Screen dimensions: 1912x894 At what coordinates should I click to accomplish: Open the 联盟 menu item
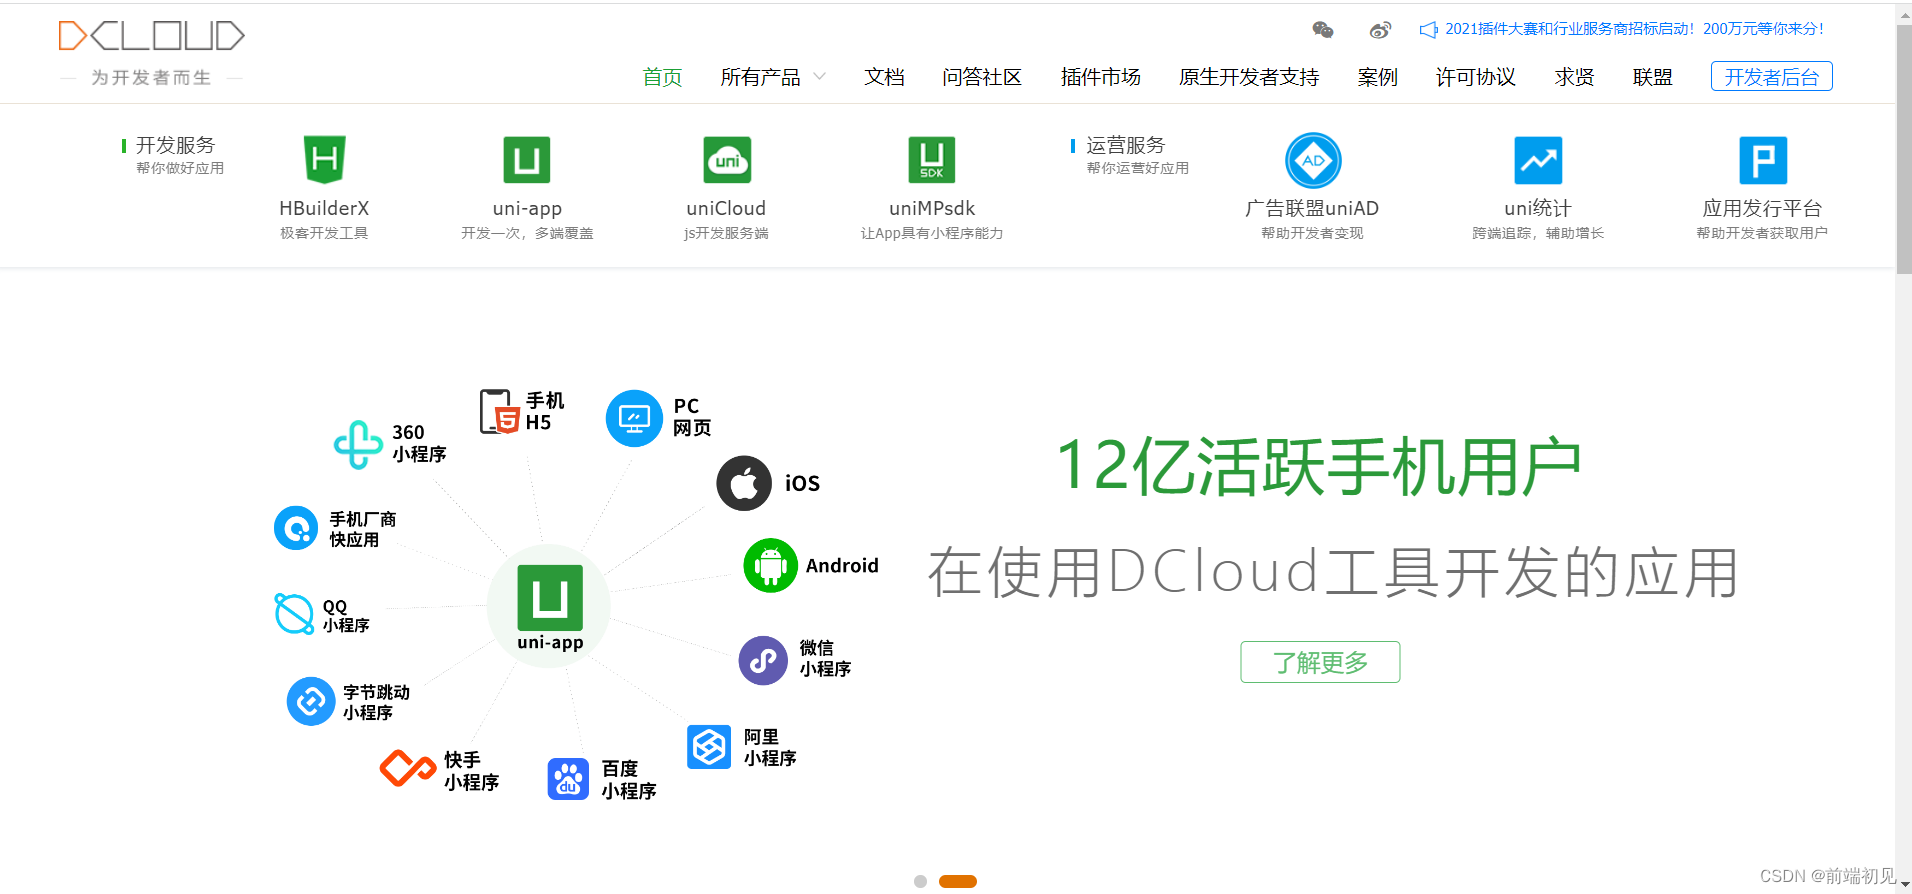click(1653, 77)
